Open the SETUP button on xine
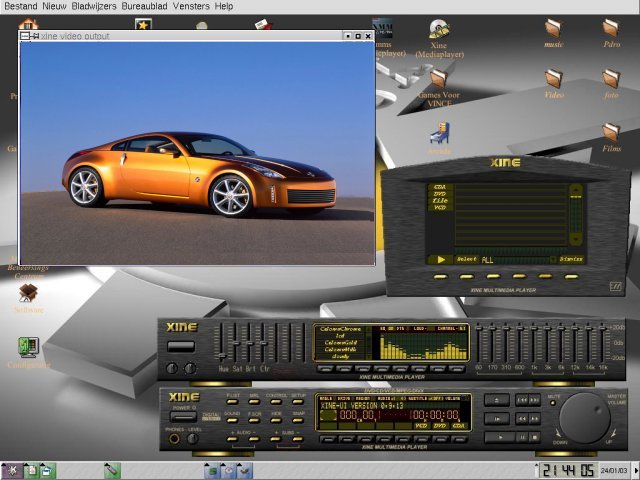640x480 pixels. [x=298, y=402]
